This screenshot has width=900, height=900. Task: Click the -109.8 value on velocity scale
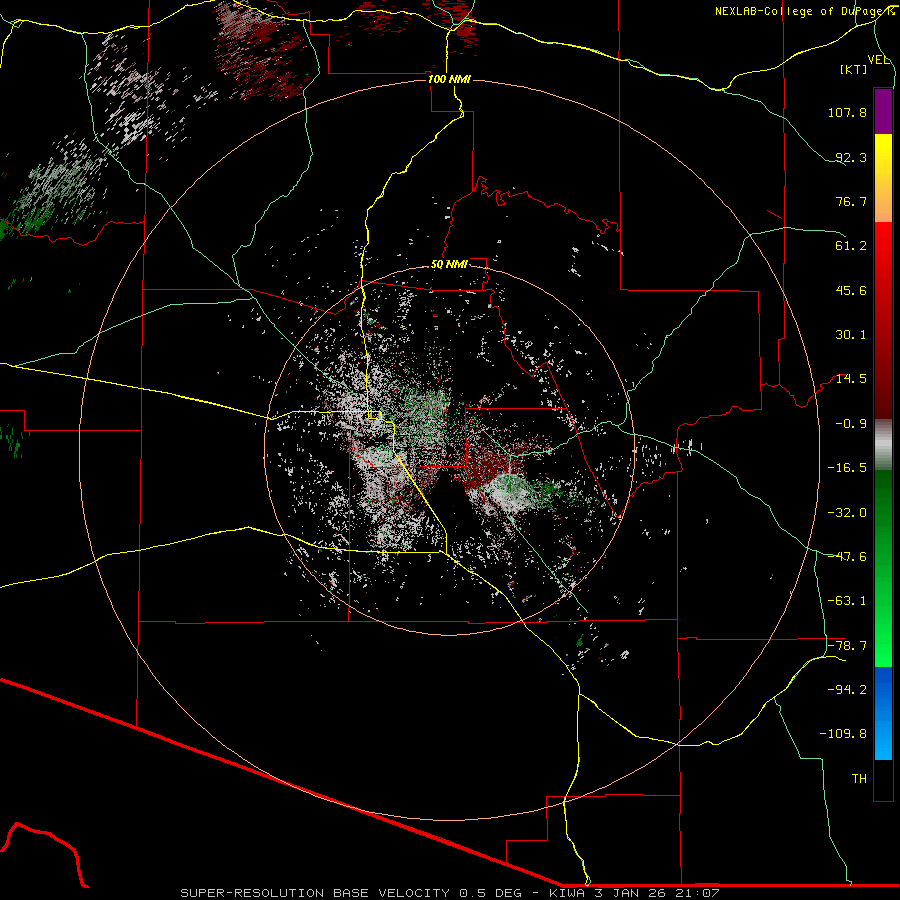click(843, 734)
